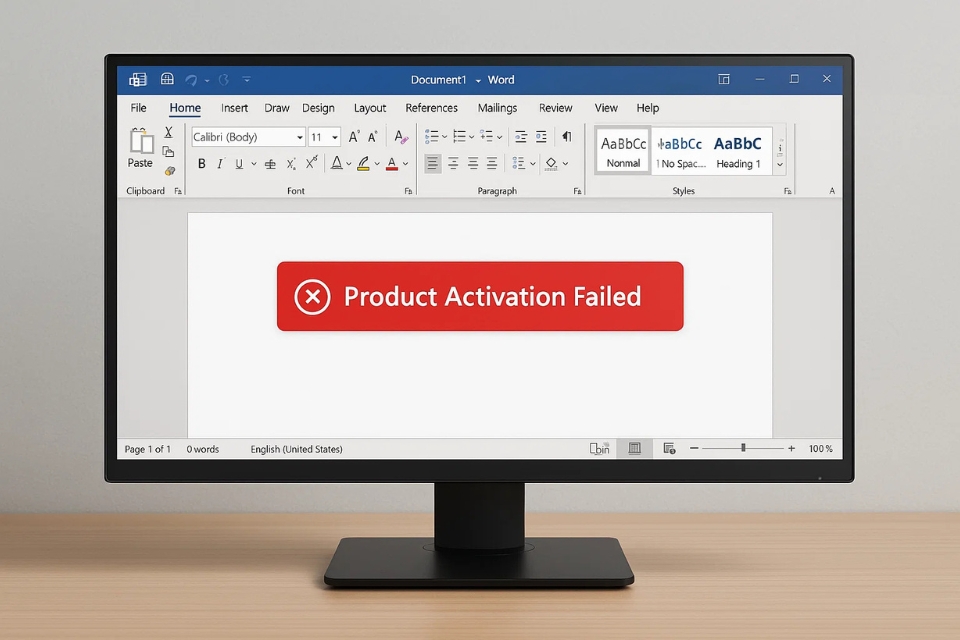Center-align the paragraph text
Viewport: 960px width, 640px height.
point(453,163)
